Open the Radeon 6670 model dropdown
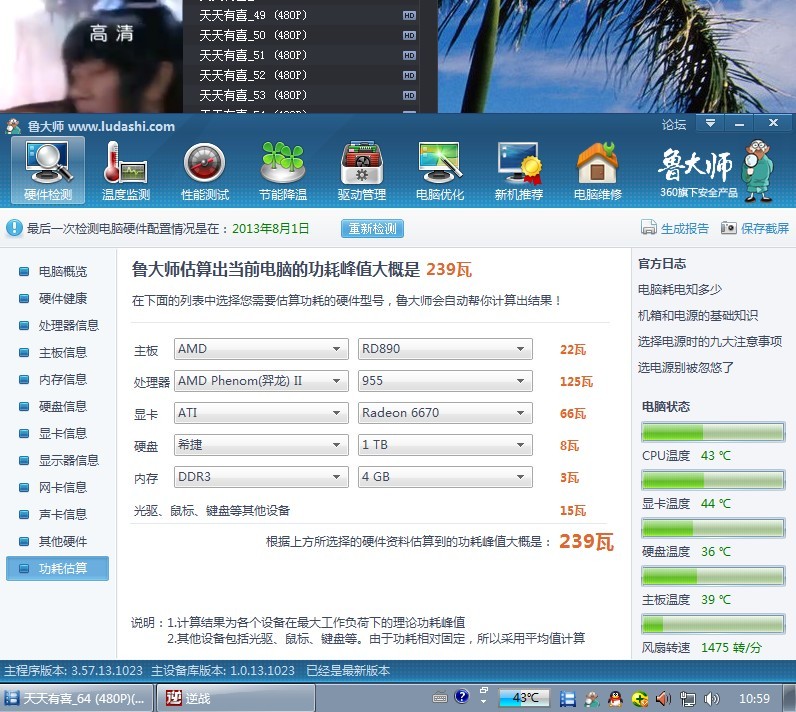Screen dimensions: 796x712 coord(445,413)
